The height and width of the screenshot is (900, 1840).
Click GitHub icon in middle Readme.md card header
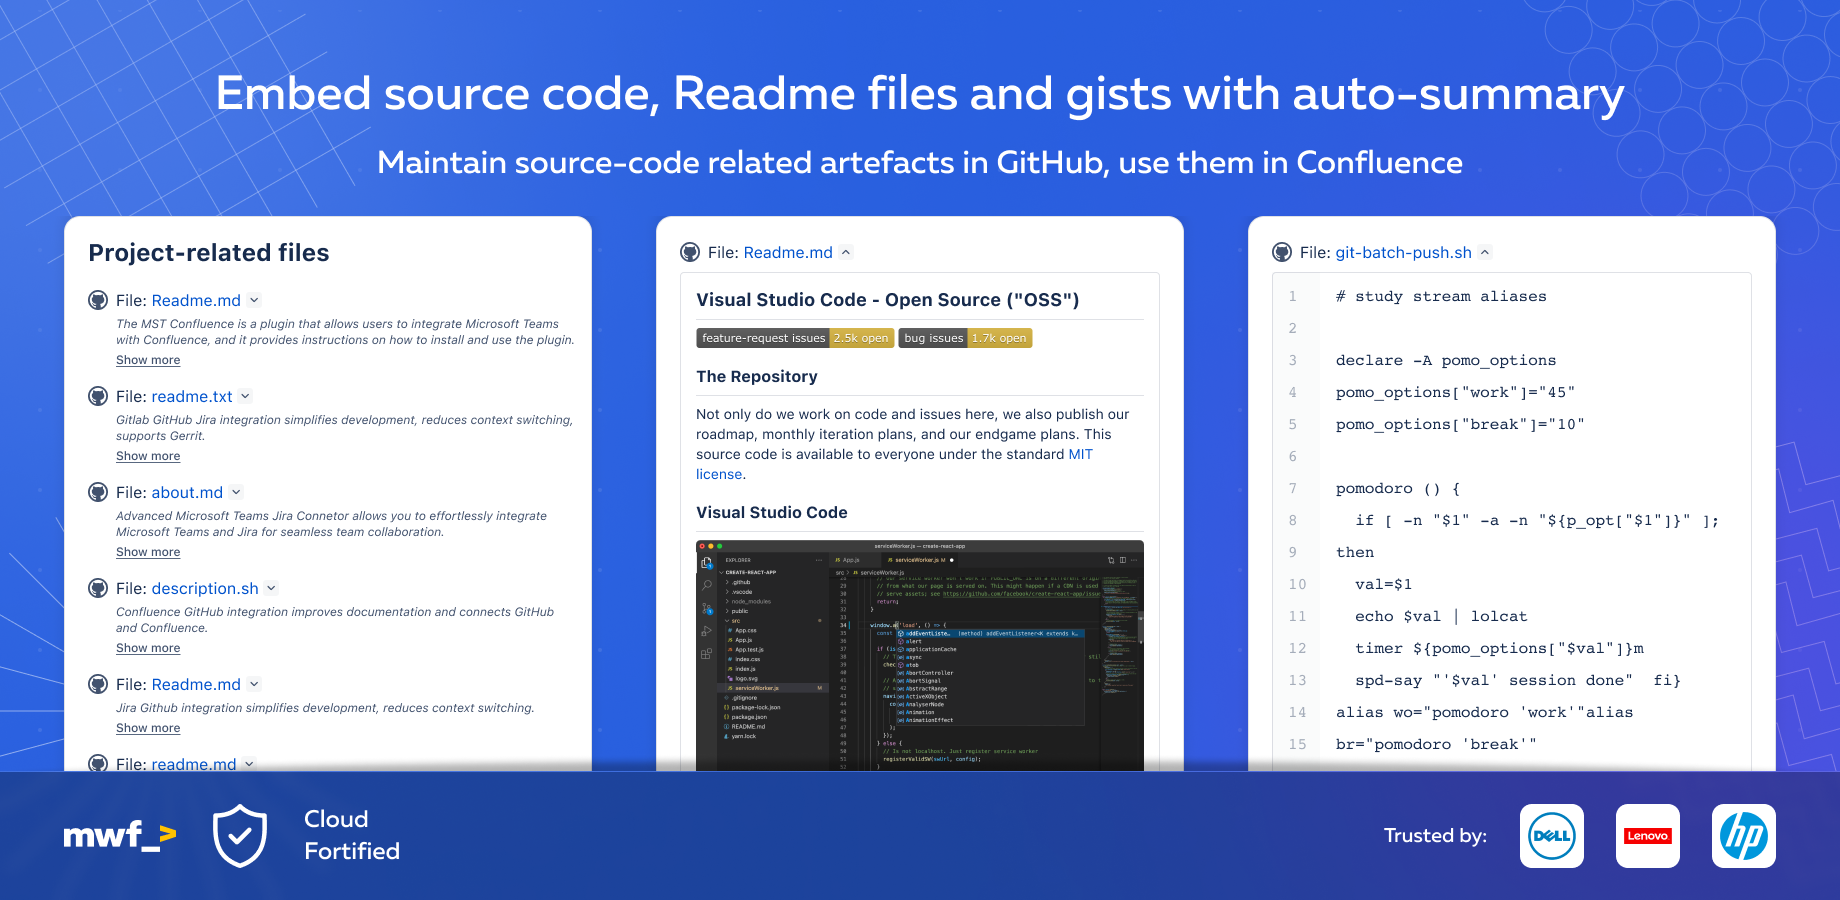pyautogui.click(x=690, y=252)
